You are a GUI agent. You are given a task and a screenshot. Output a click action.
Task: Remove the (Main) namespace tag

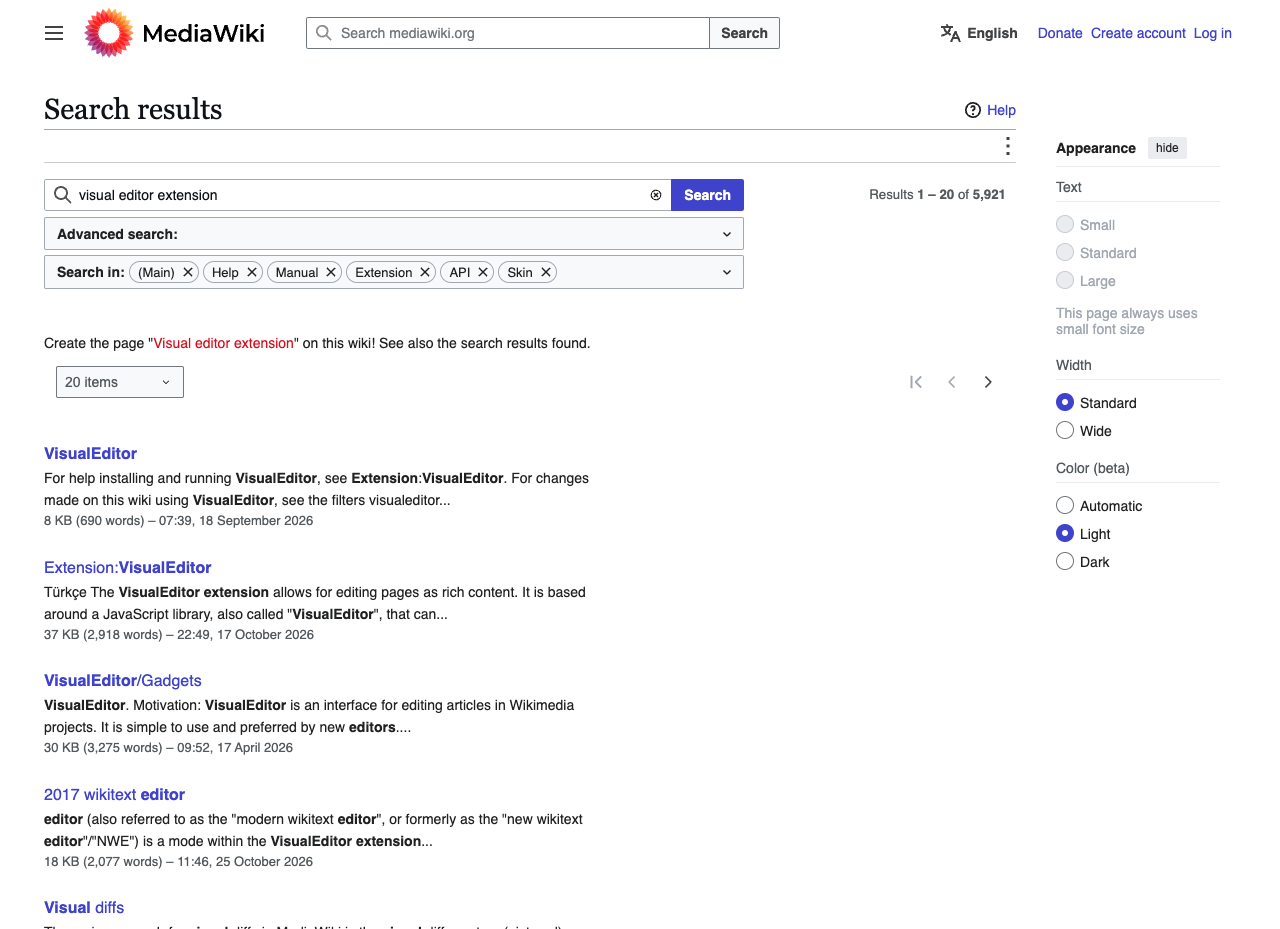click(188, 272)
